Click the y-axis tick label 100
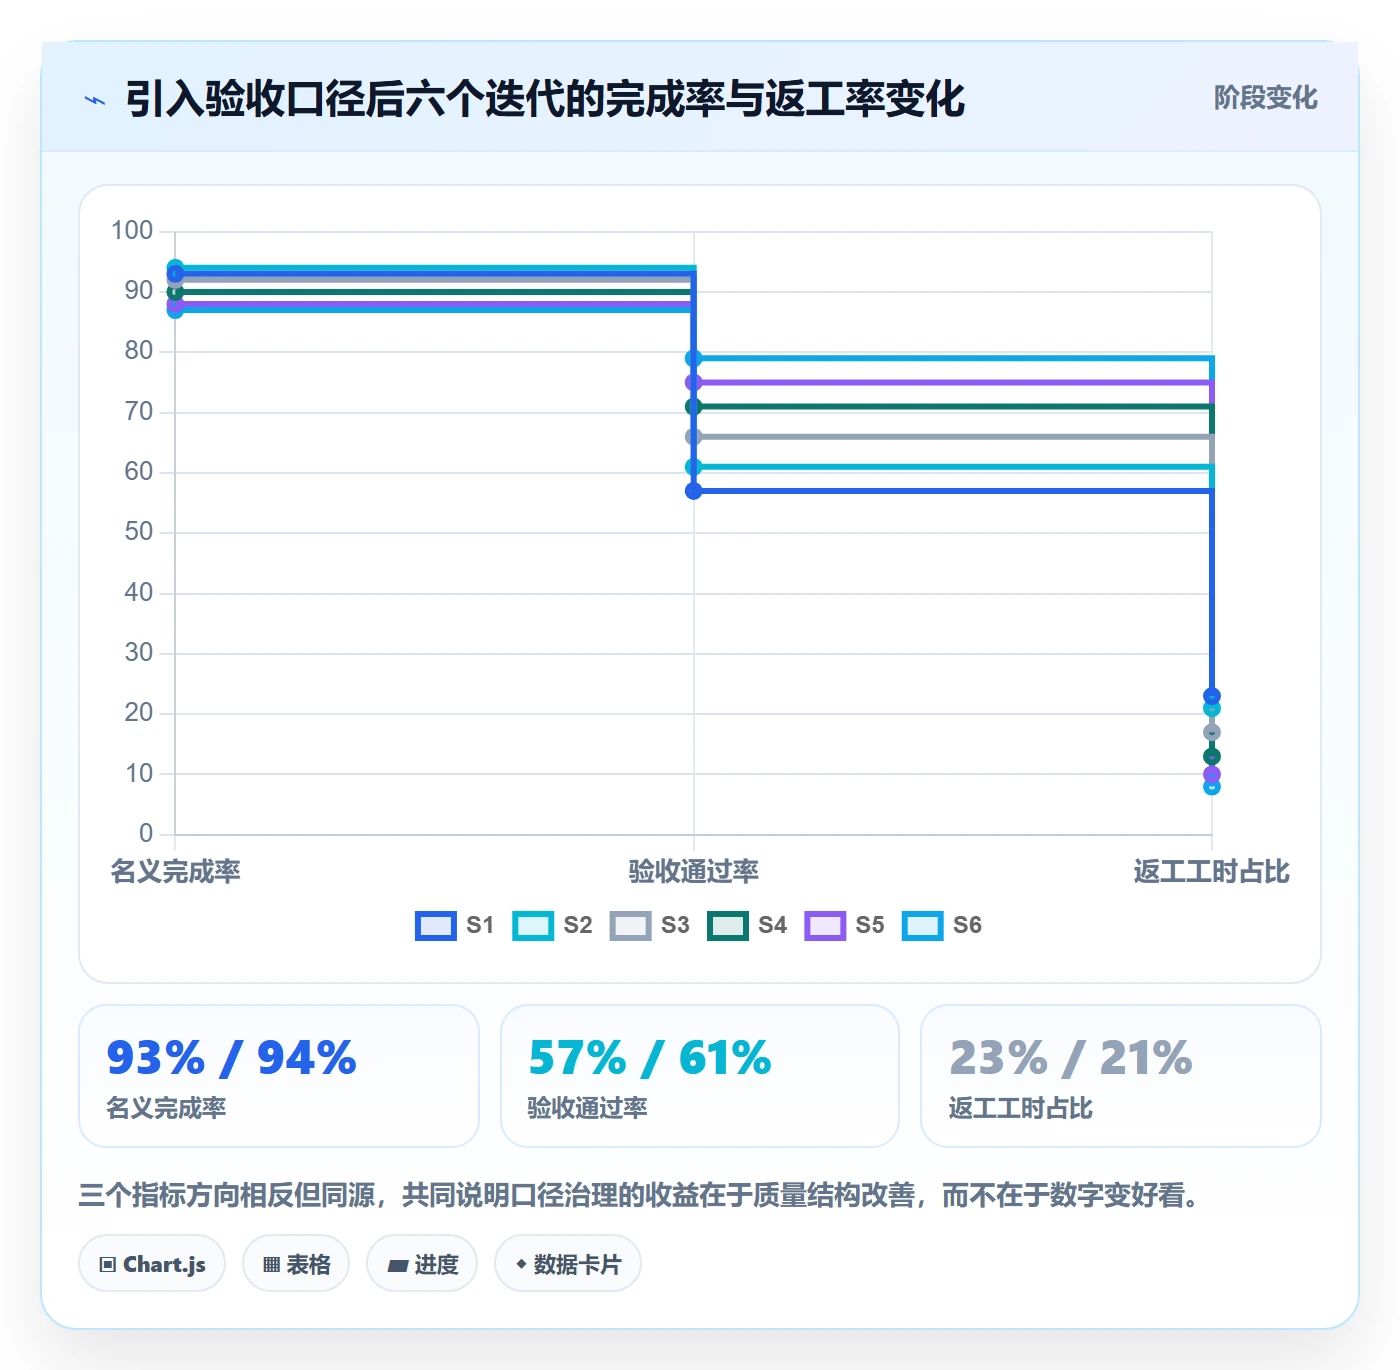 pyautogui.click(x=132, y=231)
